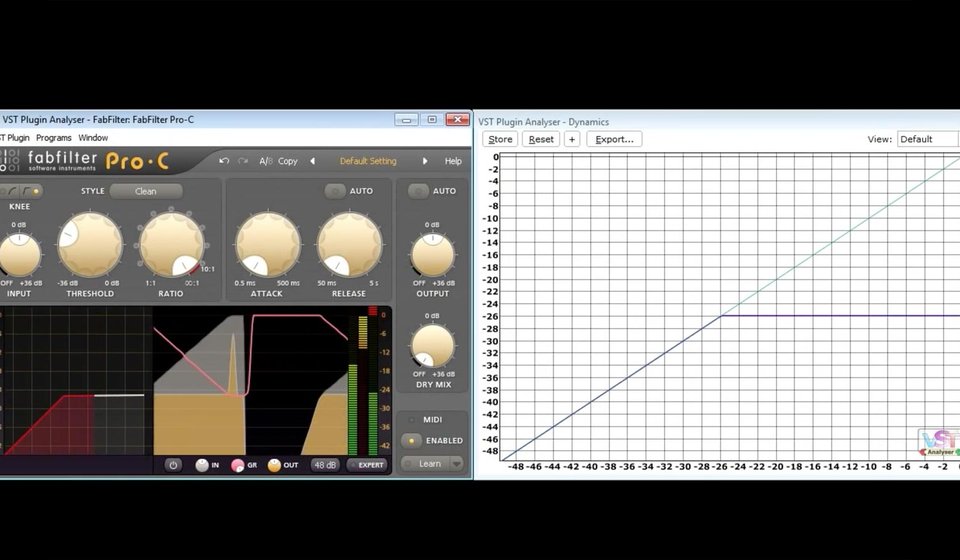Open the Window menu
The width and height of the screenshot is (960, 560).
pyautogui.click(x=93, y=138)
